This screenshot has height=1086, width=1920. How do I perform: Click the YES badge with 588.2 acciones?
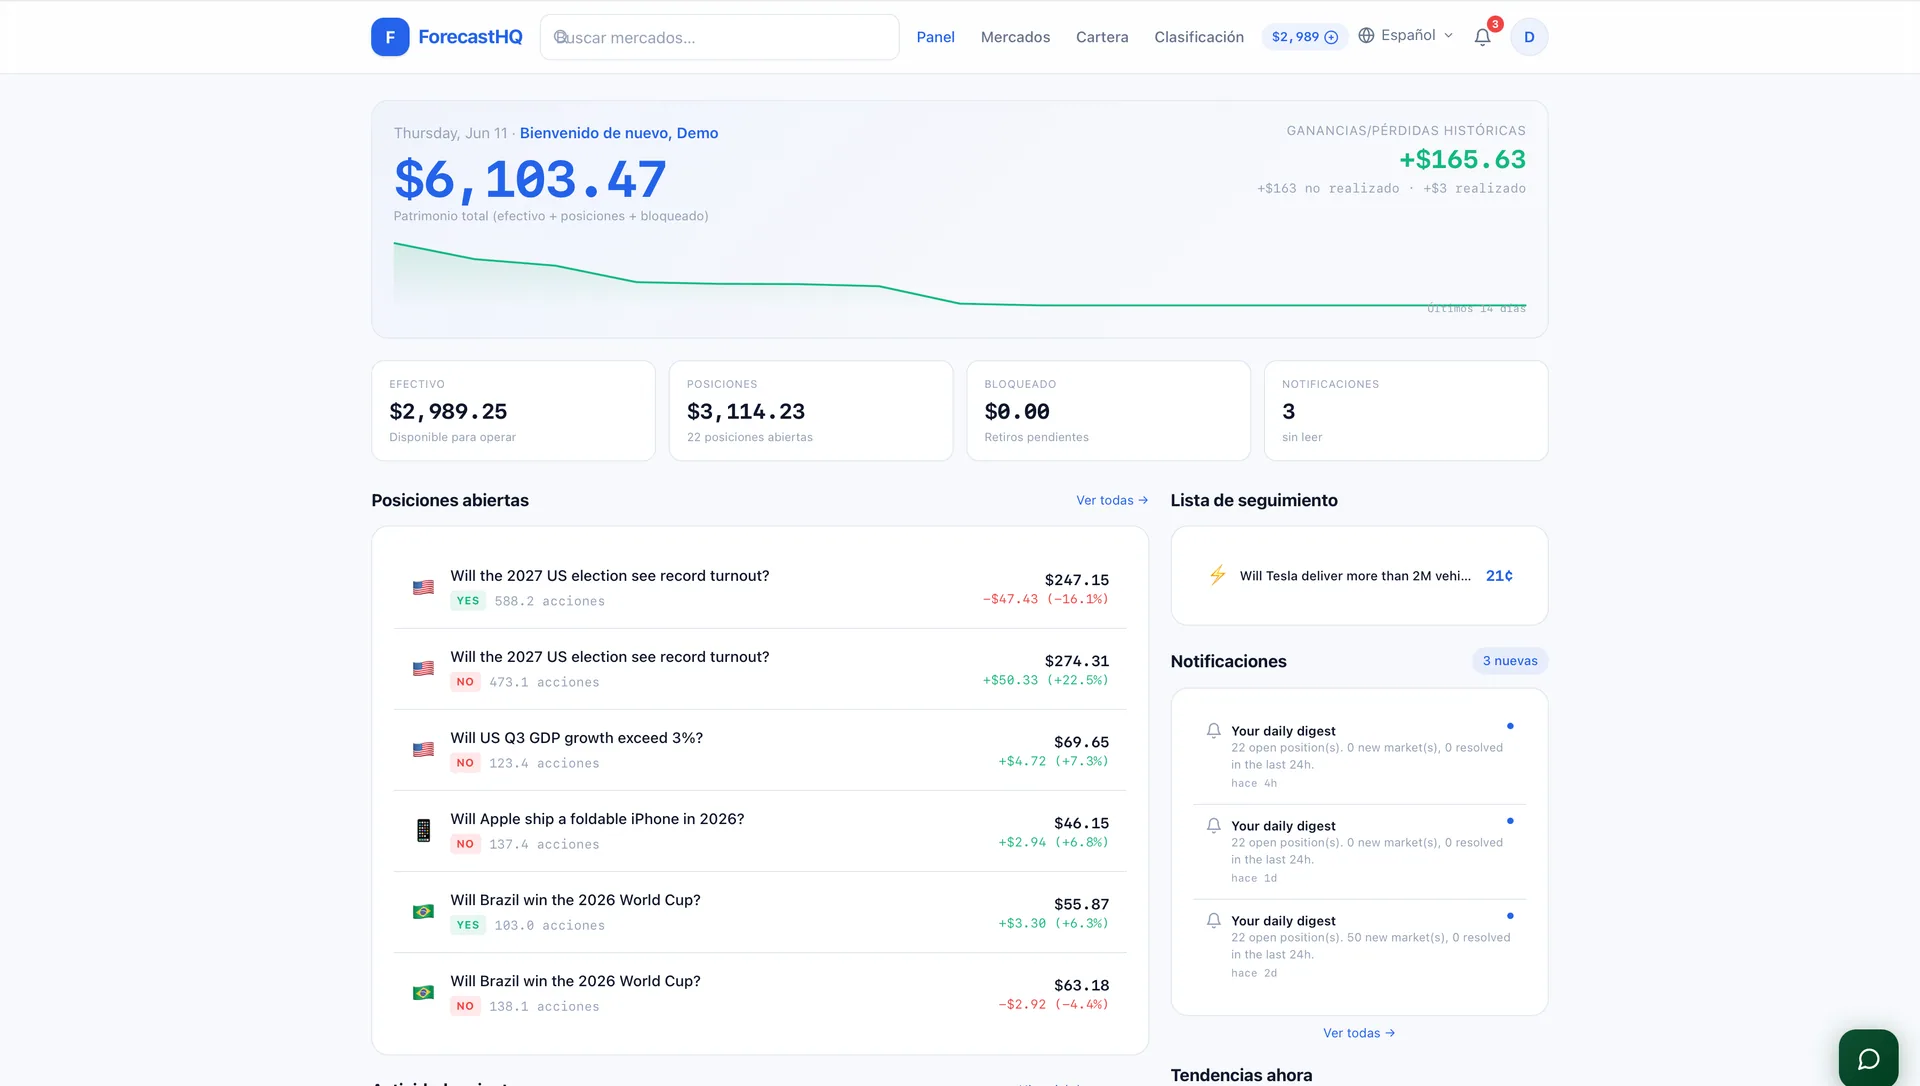click(x=468, y=601)
